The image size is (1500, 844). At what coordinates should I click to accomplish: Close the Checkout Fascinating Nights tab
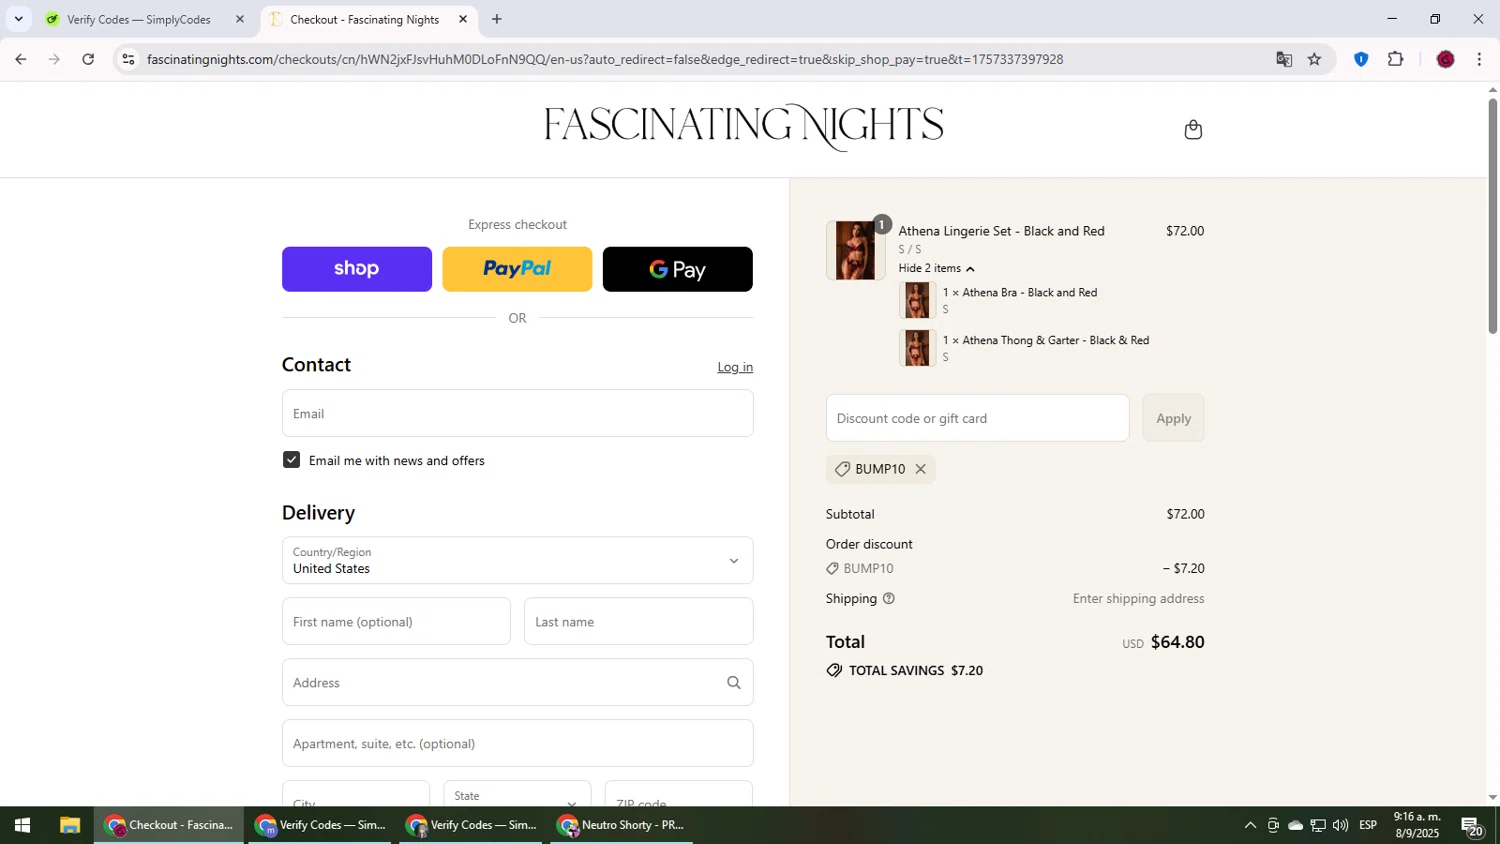coord(462,19)
